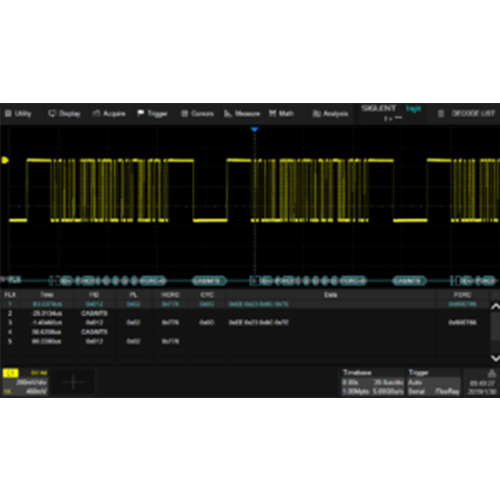Open the Timebase settings box

pyautogui.click(x=373, y=382)
